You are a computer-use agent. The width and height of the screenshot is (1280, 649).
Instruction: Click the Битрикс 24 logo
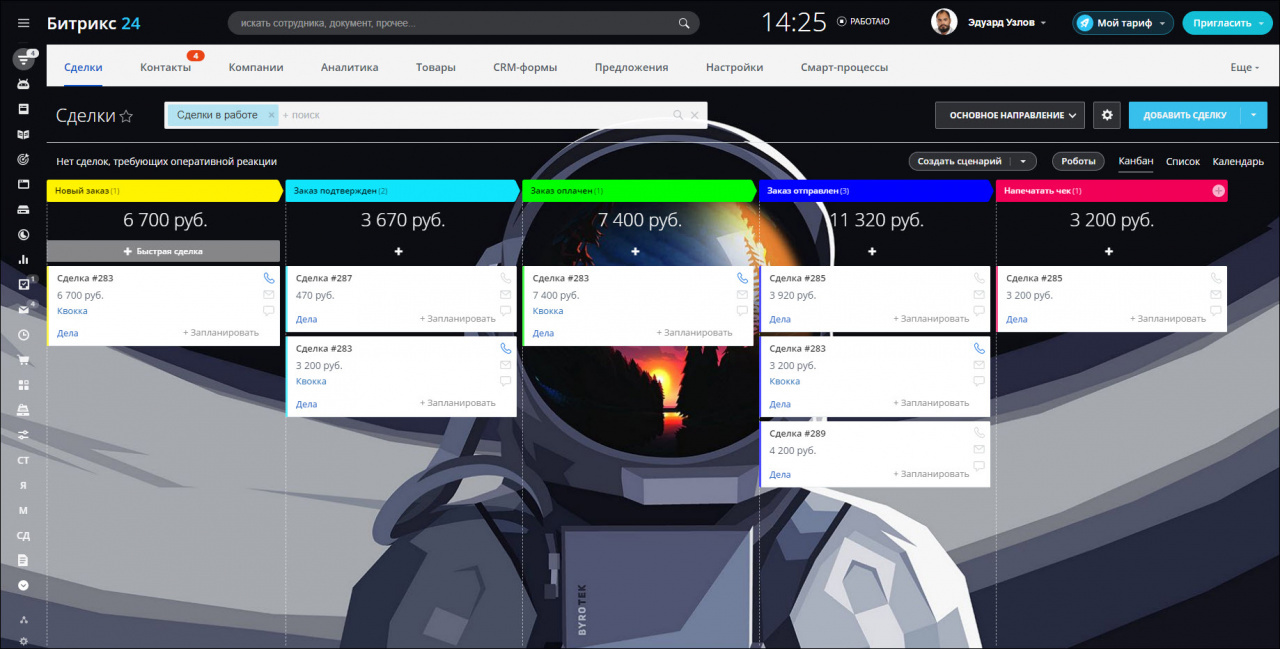94,23
